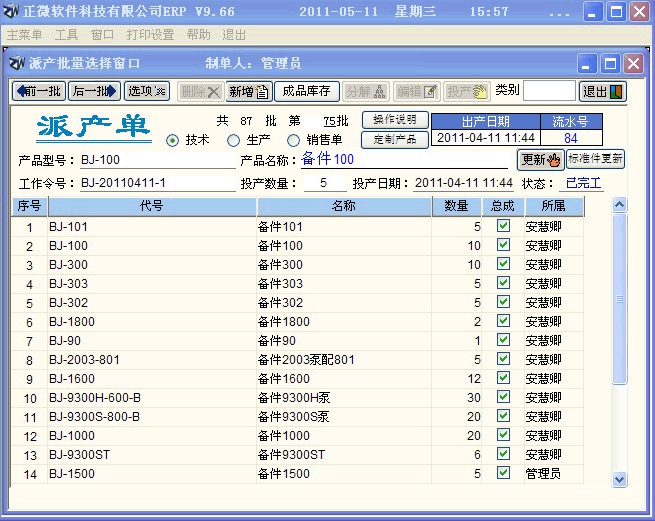
Task: Click the 前一批 previous batch button
Action: click(38, 91)
